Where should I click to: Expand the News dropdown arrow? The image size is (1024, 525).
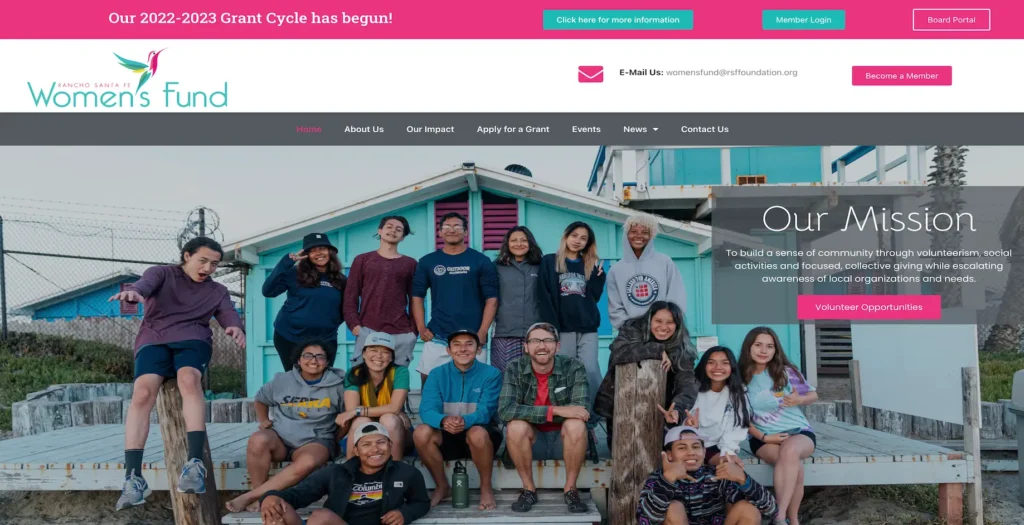click(655, 129)
